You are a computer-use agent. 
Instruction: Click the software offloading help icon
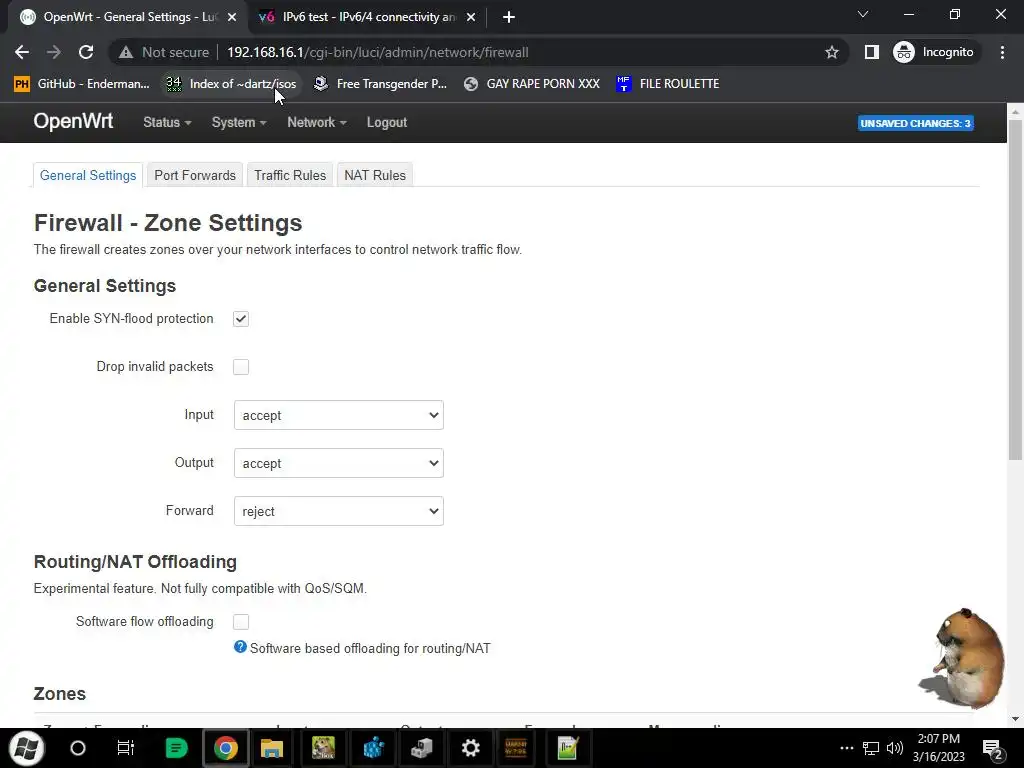click(x=240, y=647)
